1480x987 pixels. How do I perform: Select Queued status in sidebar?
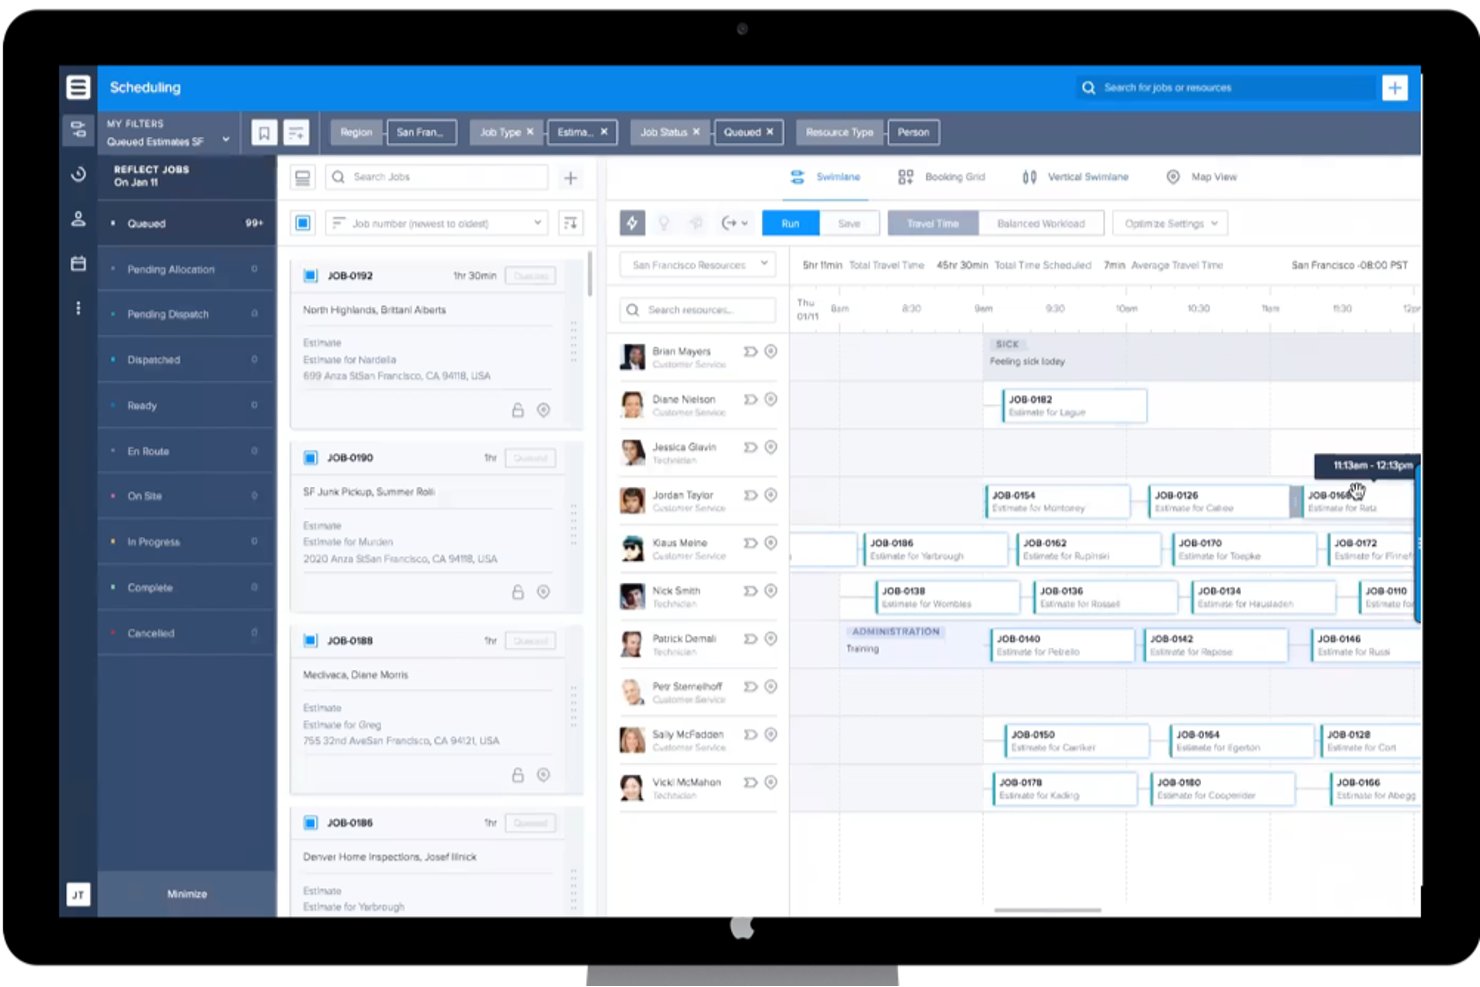coord(186,223)
